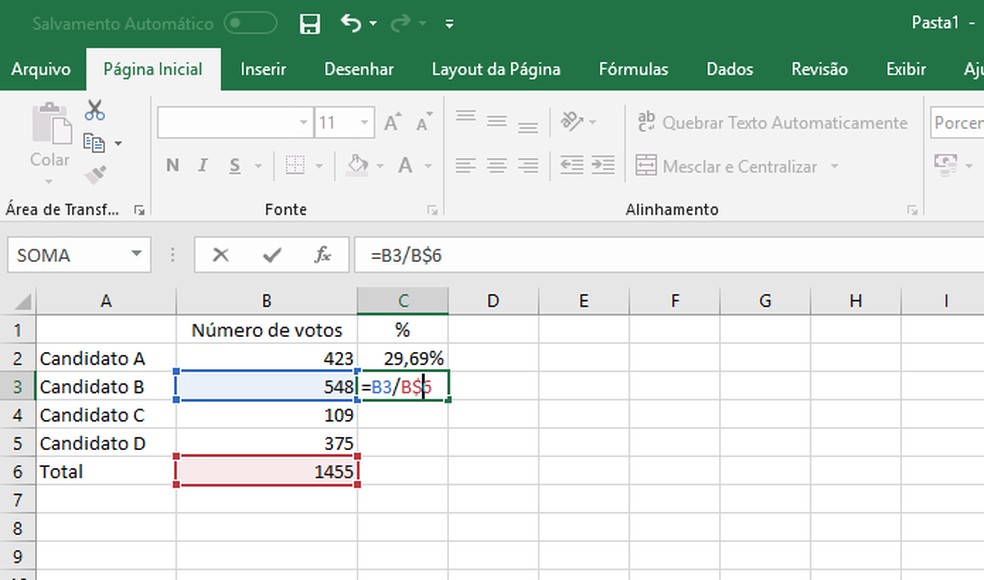Switch to the Fórmulas ribbon tab
This screenshot has width=984, height=580.
pyautogui.click(x=633, y=69)
